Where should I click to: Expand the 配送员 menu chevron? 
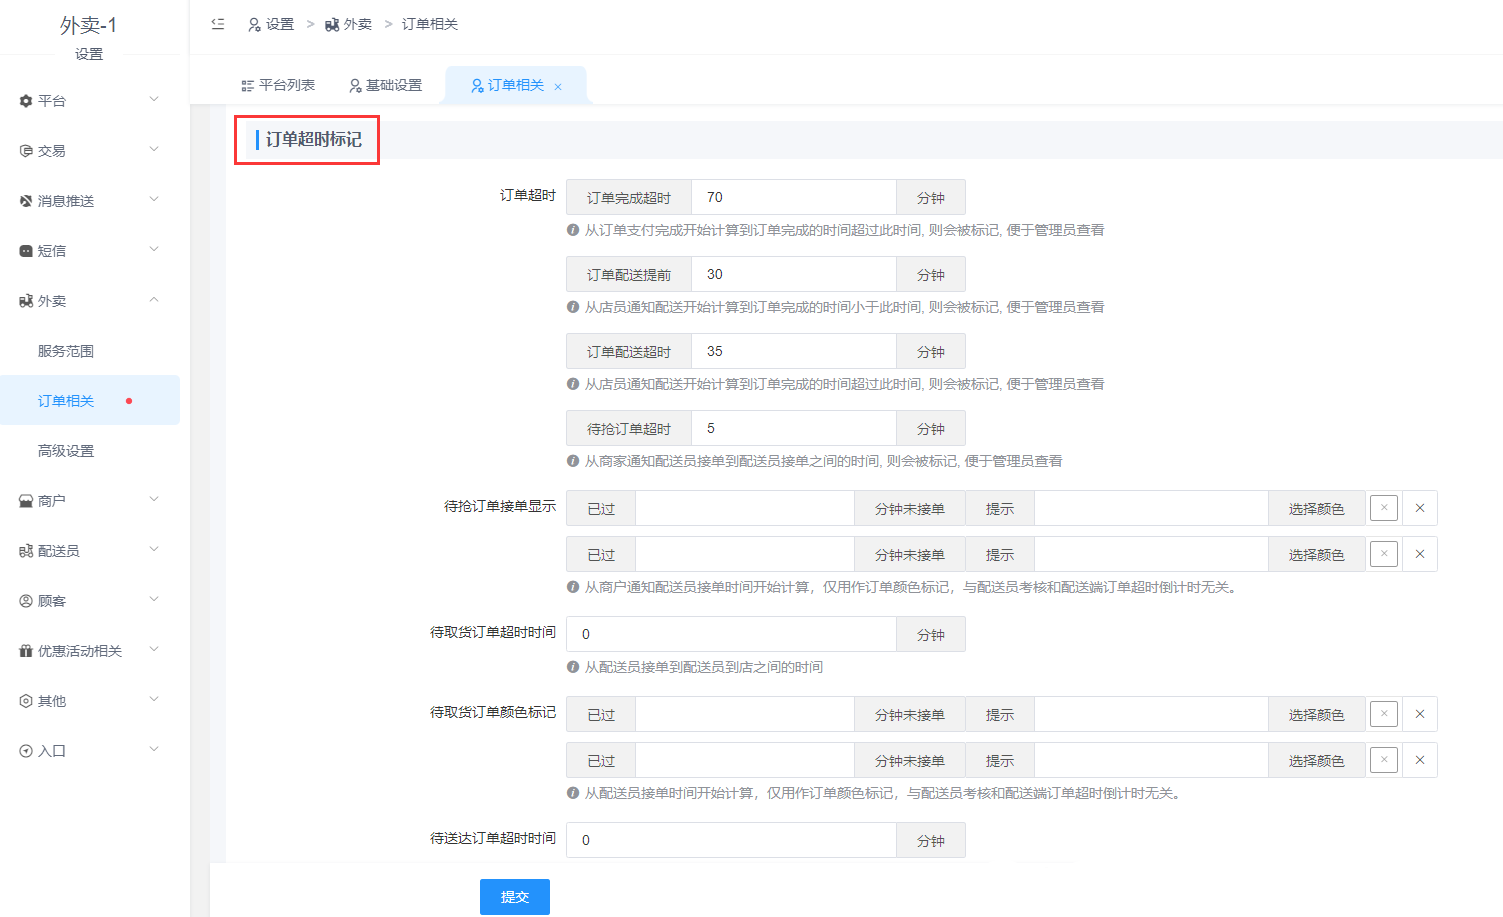click(x=154, y=550)
